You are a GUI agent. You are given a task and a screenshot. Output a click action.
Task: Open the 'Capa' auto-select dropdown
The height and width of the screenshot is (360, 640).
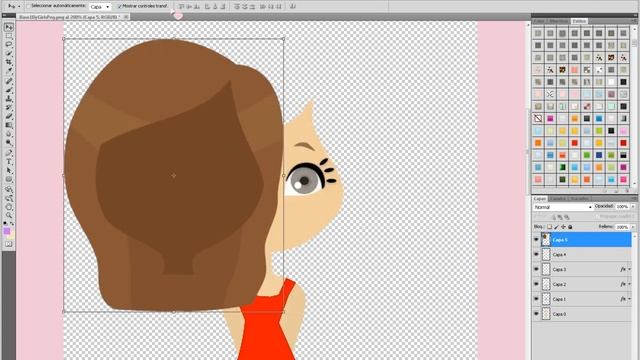100,7
